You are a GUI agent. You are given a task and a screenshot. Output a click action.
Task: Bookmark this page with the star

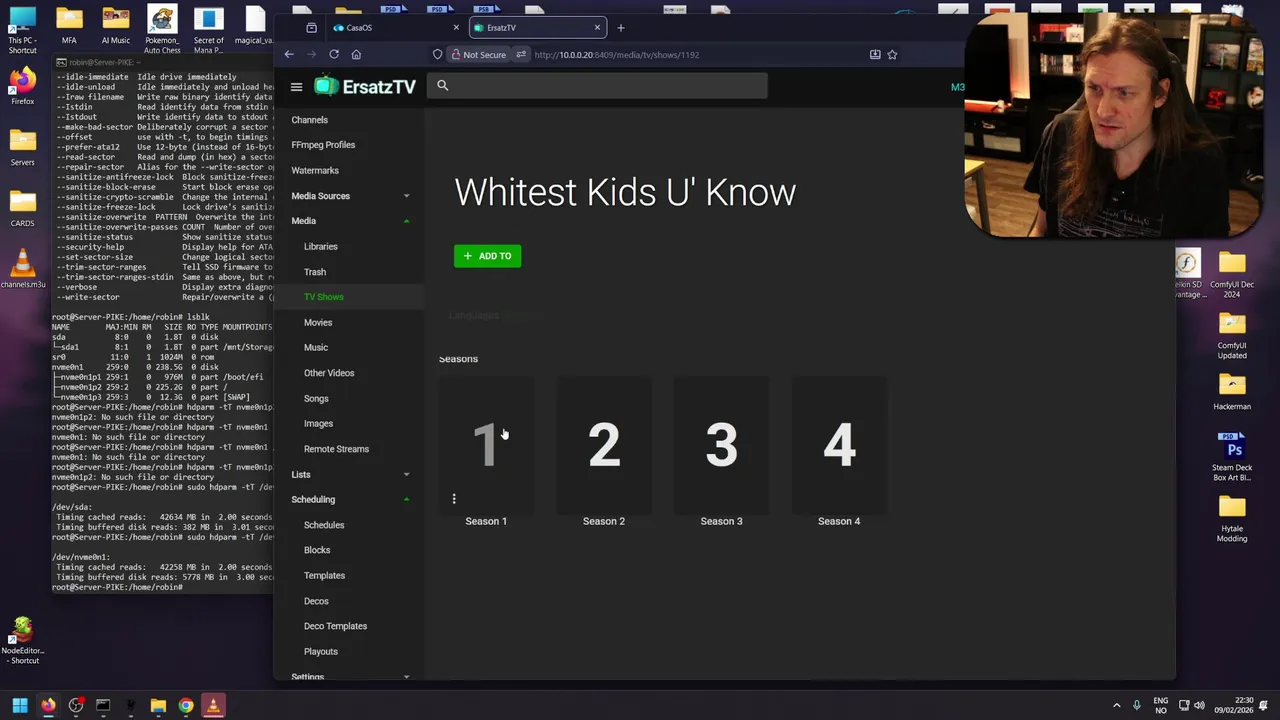892,54
